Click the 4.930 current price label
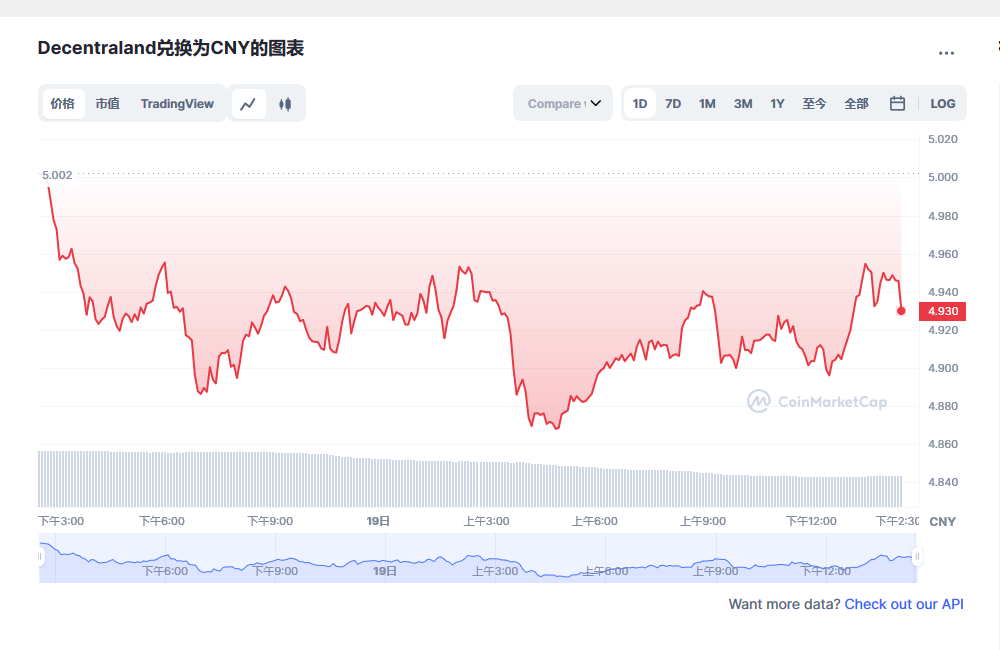This screenshot has height=650, width=1000. click(943, 311)
